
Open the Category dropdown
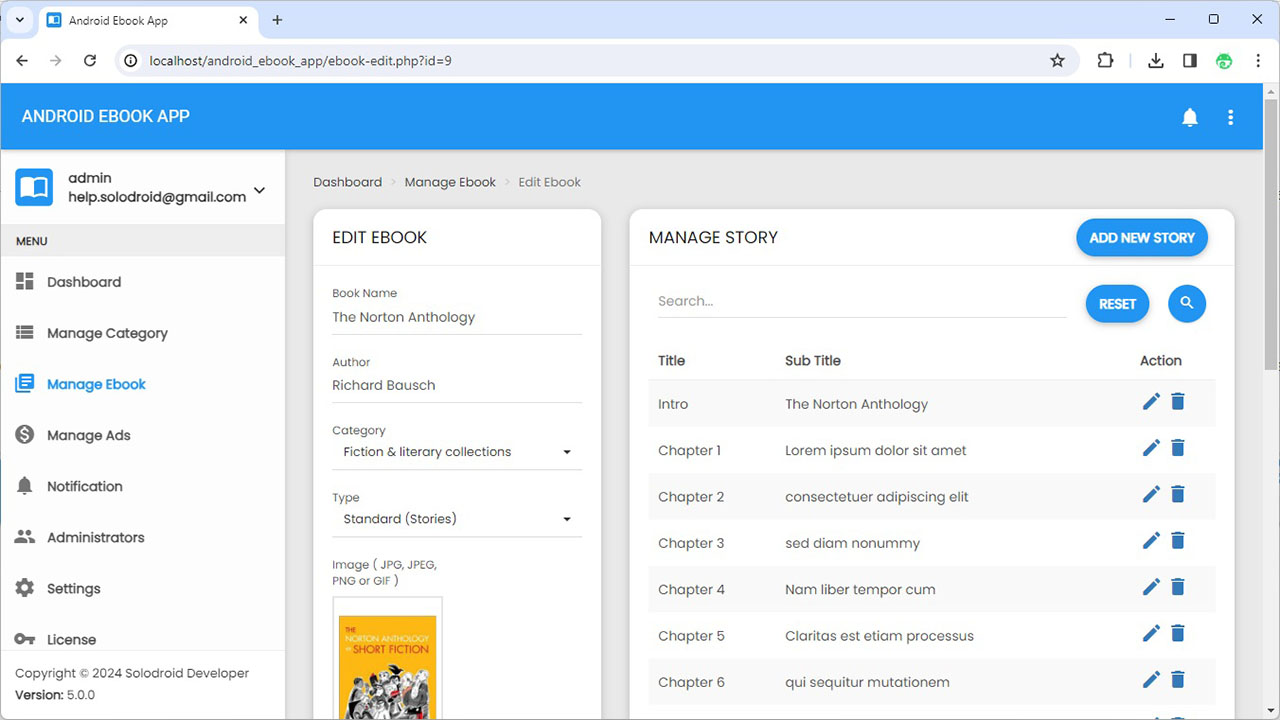(x=457, y=452)
